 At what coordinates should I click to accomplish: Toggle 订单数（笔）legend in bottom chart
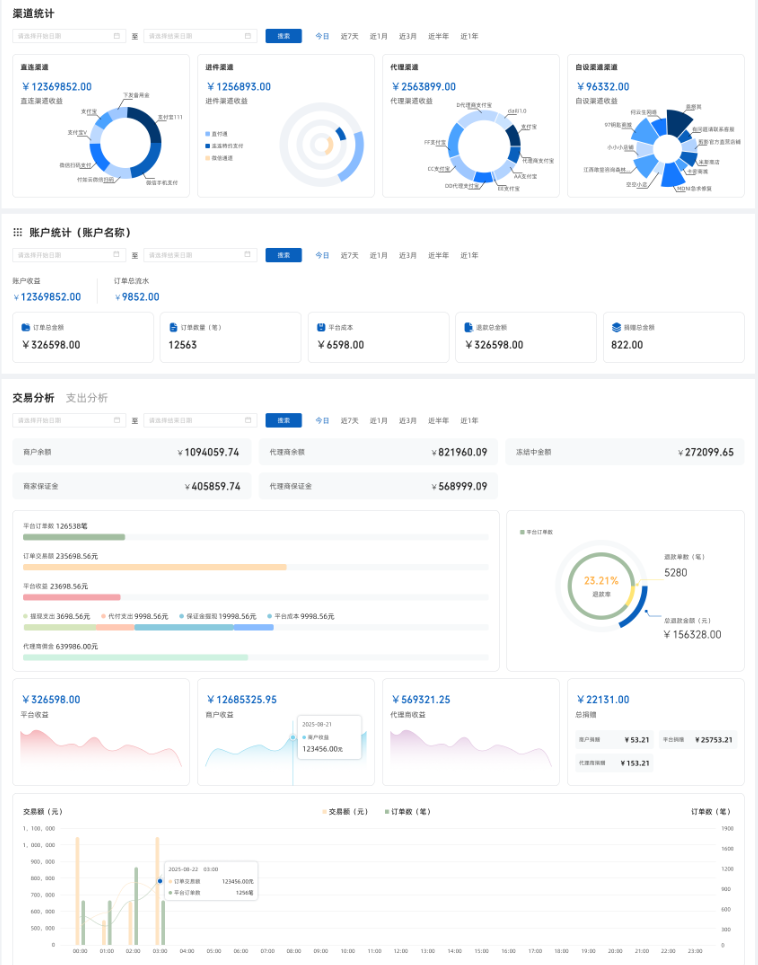[407, 811]
